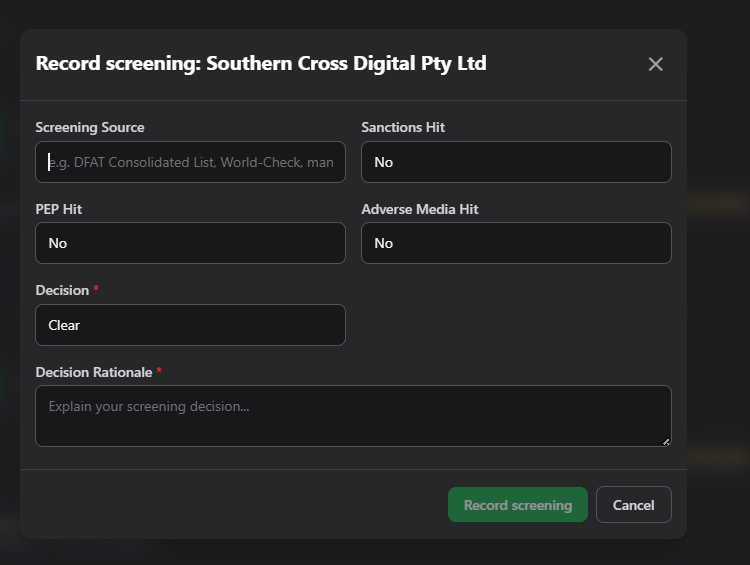The height and width of the screenshot is (565, 750).
Task: Click the Screening Source label
Action: tap(90, 127)
